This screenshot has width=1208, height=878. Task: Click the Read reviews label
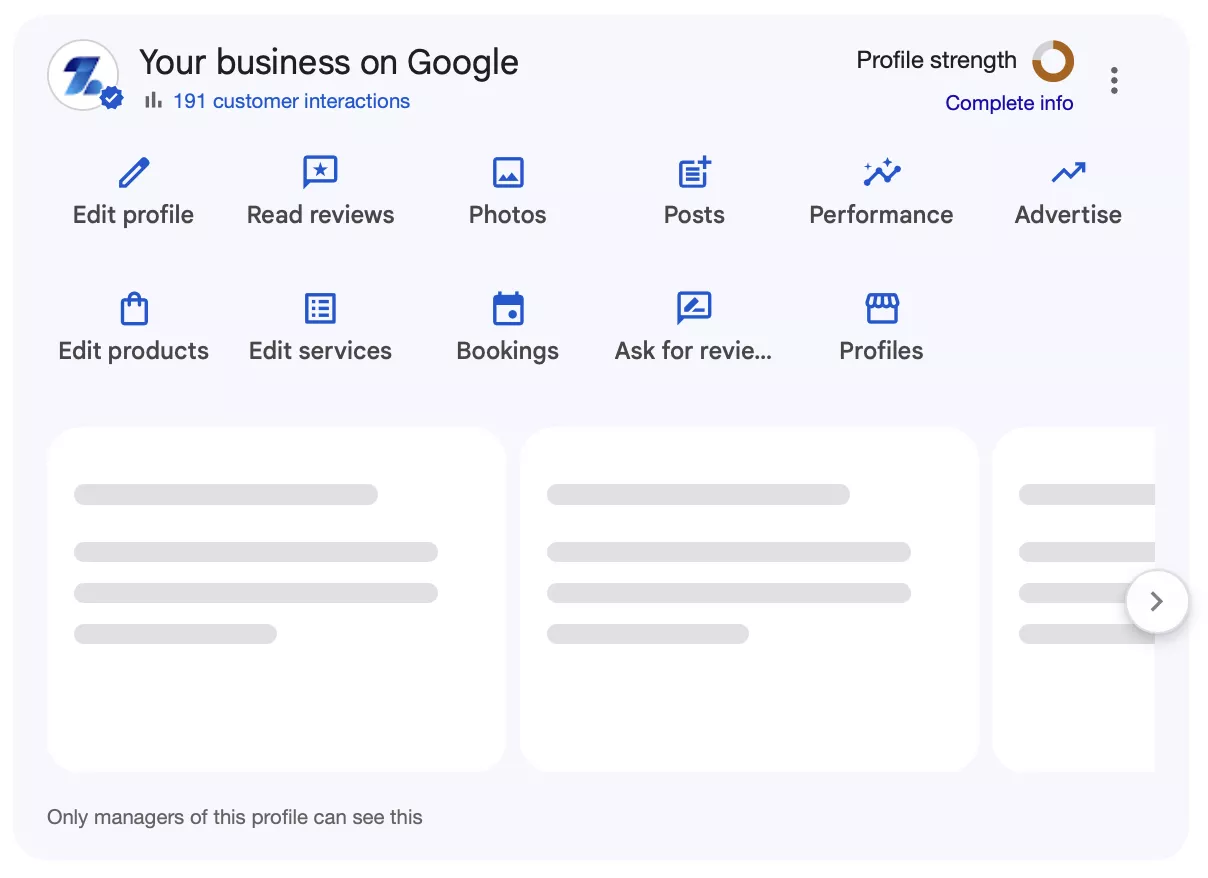coord(320,215)
